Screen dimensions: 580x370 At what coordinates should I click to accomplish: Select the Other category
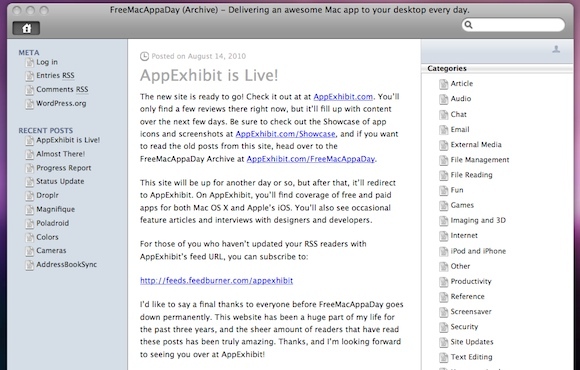460,266
